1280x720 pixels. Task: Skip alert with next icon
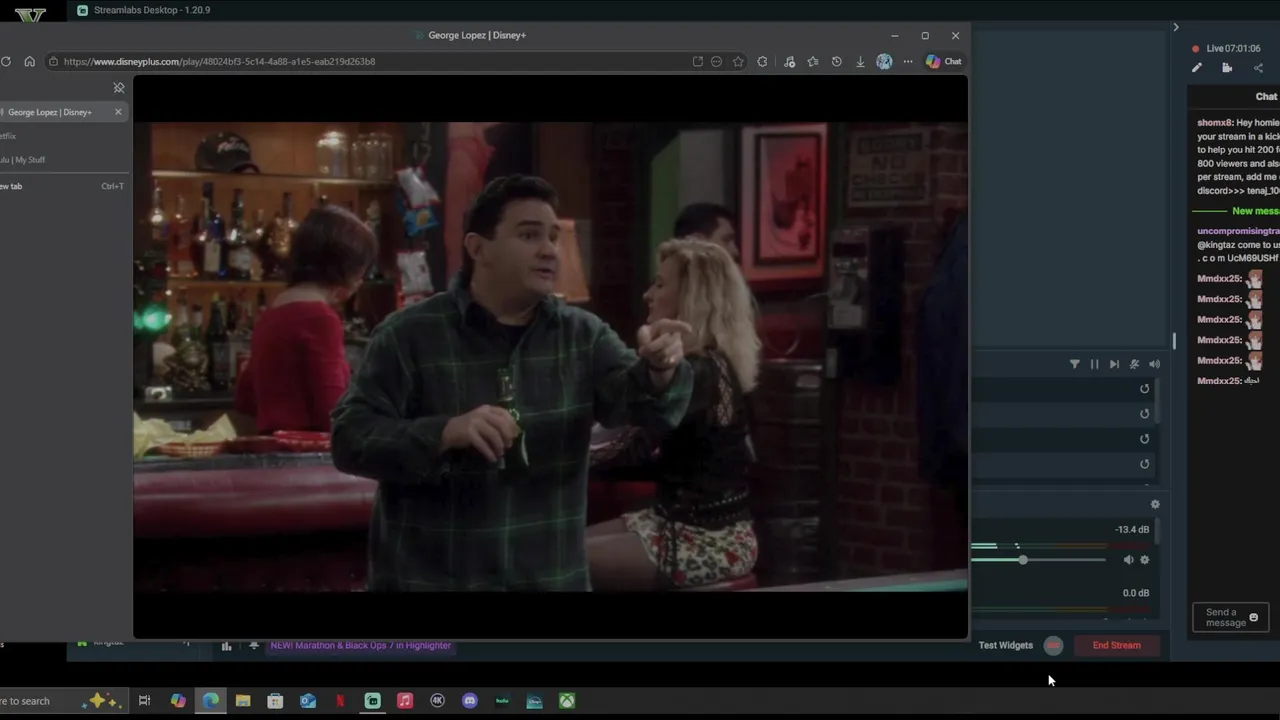click(x=1114, y=364)
